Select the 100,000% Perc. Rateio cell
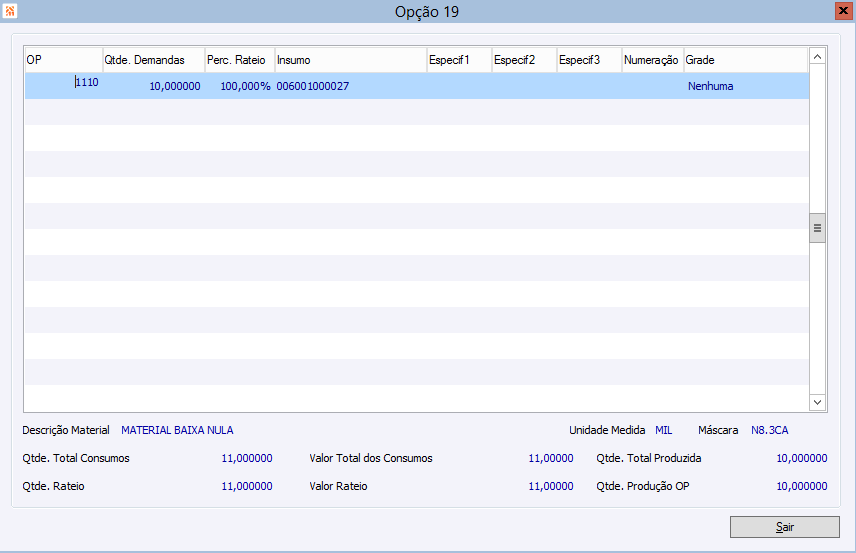The height and width of the screenshot is (553, 856). [x=240, y=86]
